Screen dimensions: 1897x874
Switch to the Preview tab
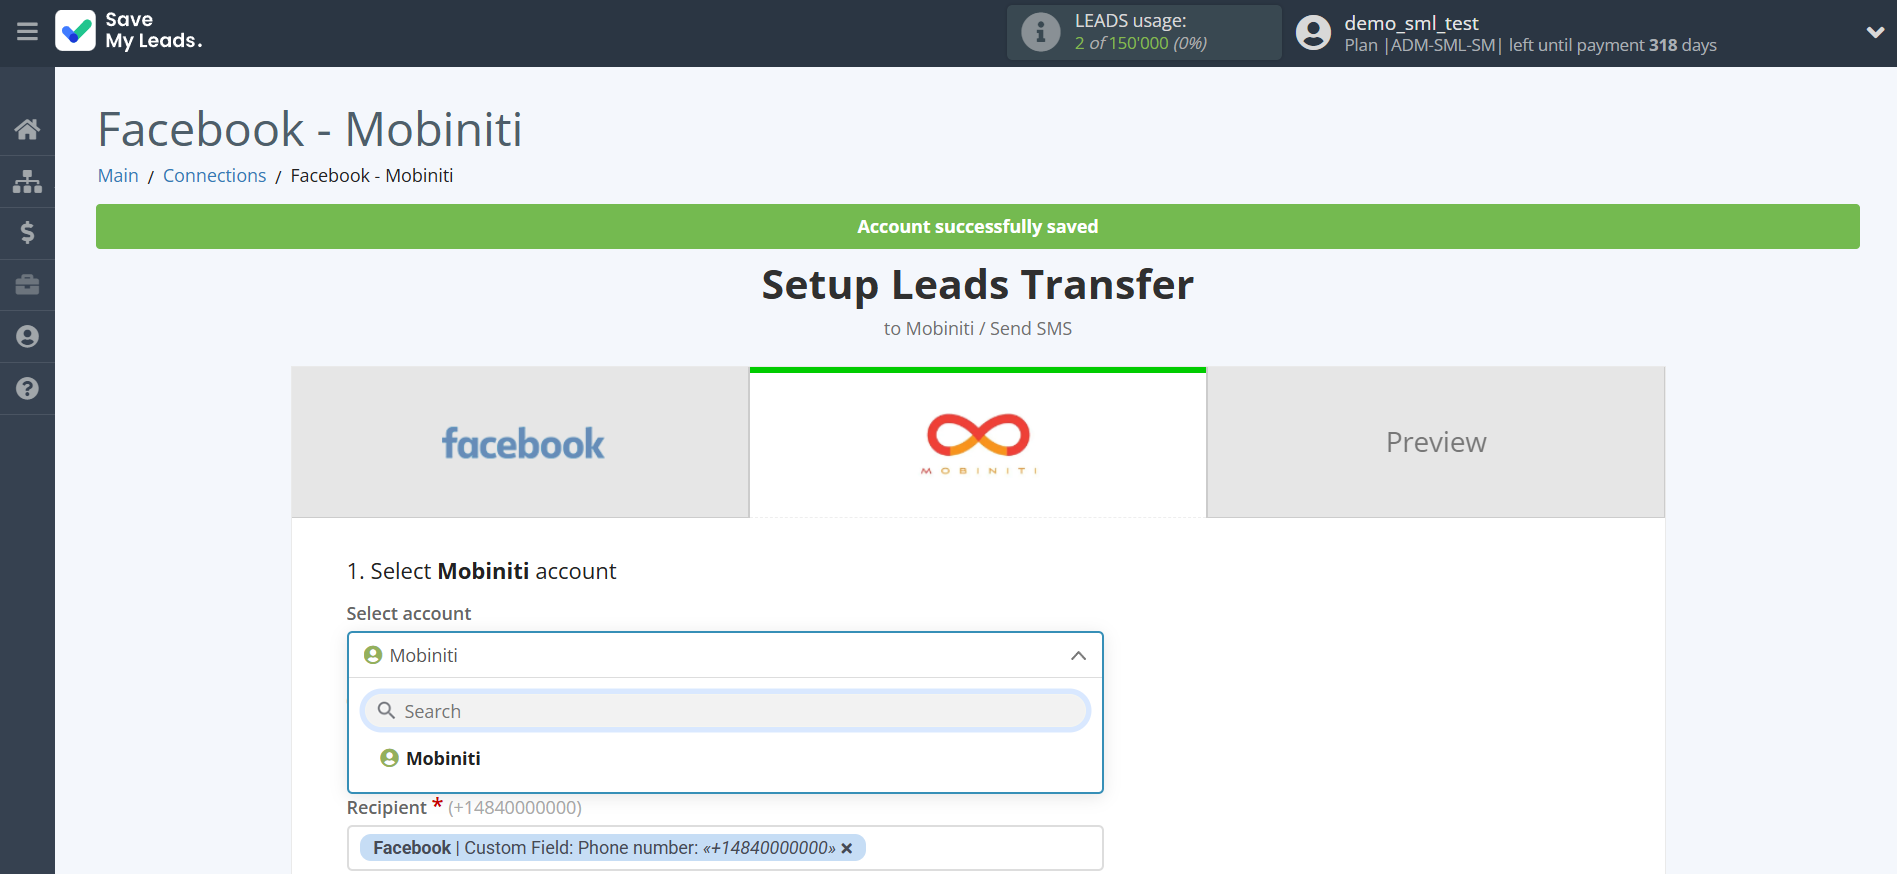click(1436, 442)
